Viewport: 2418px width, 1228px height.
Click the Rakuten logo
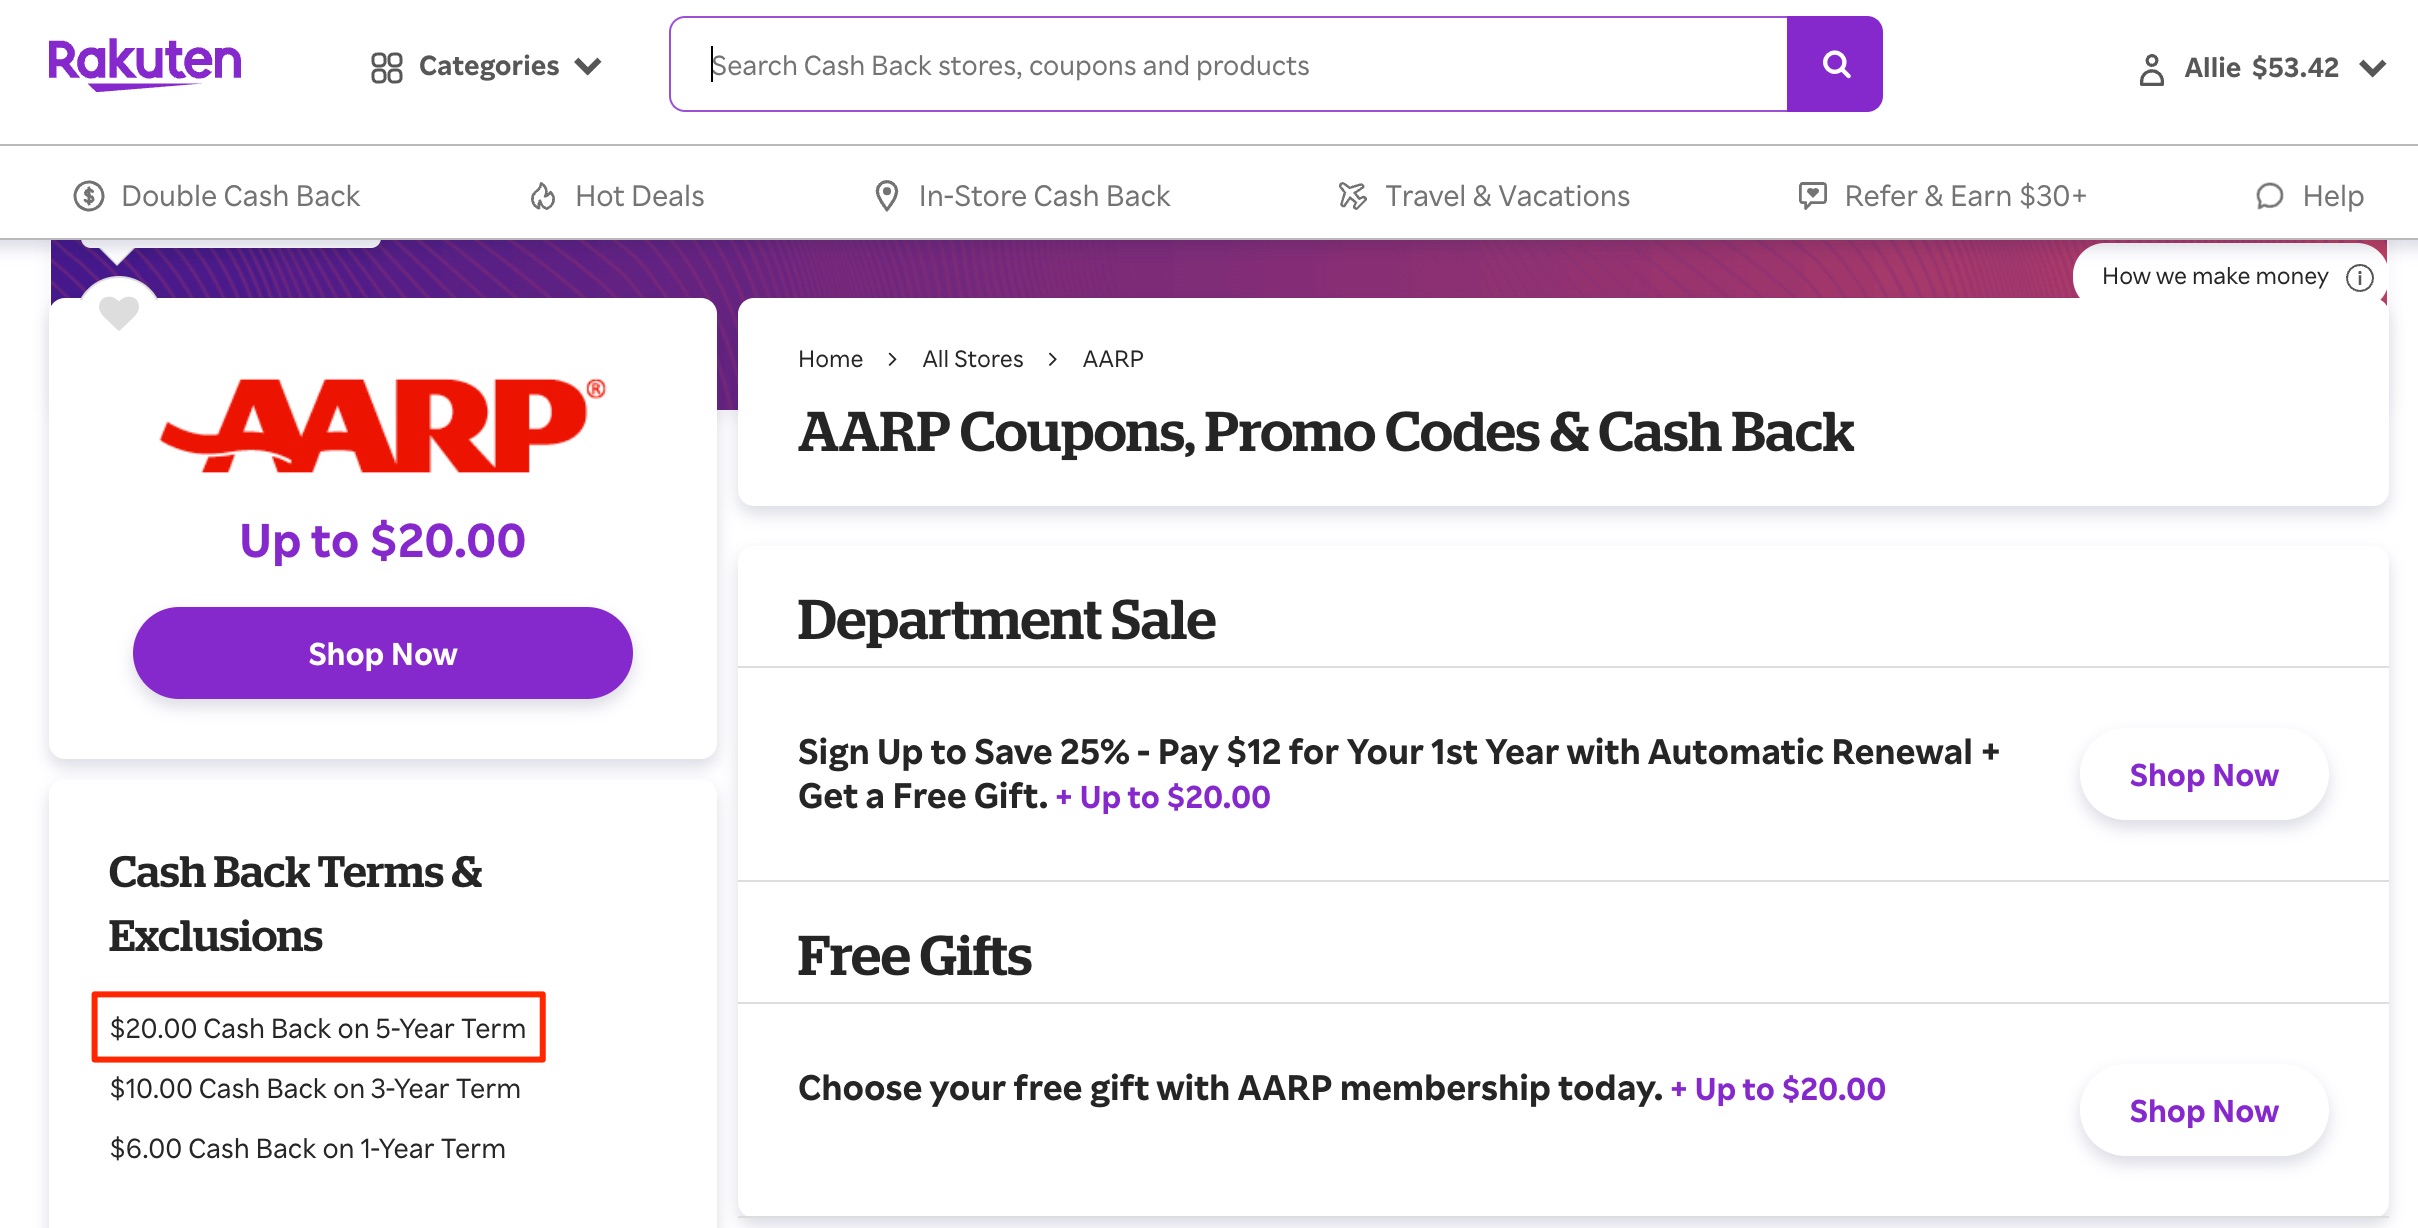(x=144, y=63)
